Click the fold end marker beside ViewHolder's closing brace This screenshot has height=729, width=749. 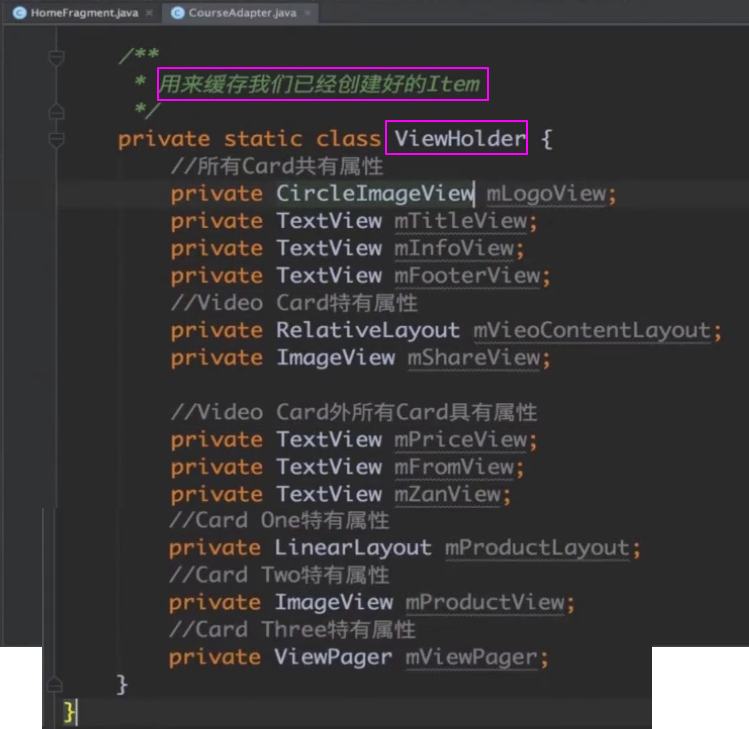point(56,684)
